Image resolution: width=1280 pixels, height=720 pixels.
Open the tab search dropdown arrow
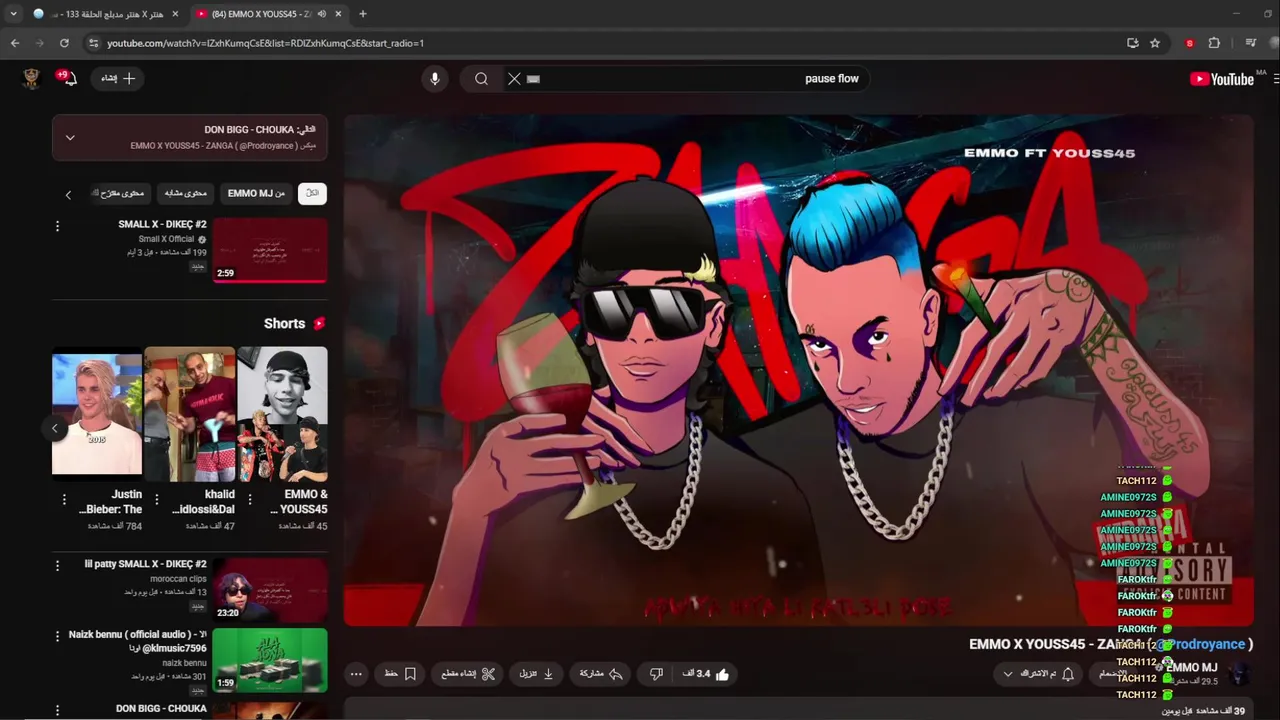click(x=13, y=14)
